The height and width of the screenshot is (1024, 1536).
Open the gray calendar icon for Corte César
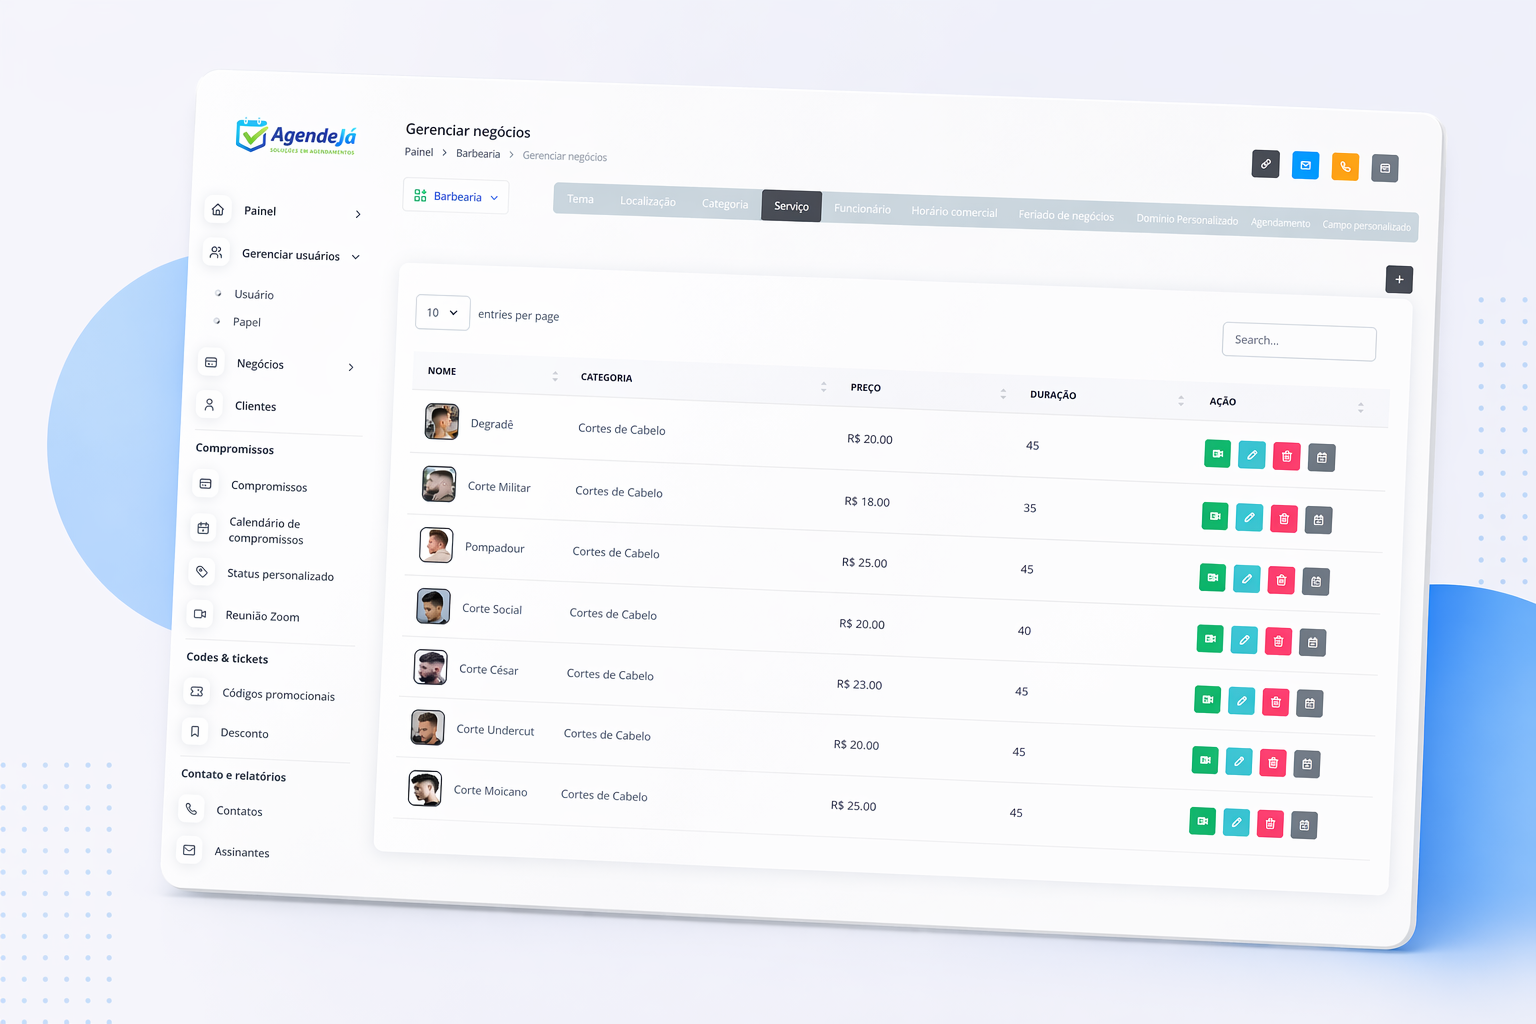1310,703
